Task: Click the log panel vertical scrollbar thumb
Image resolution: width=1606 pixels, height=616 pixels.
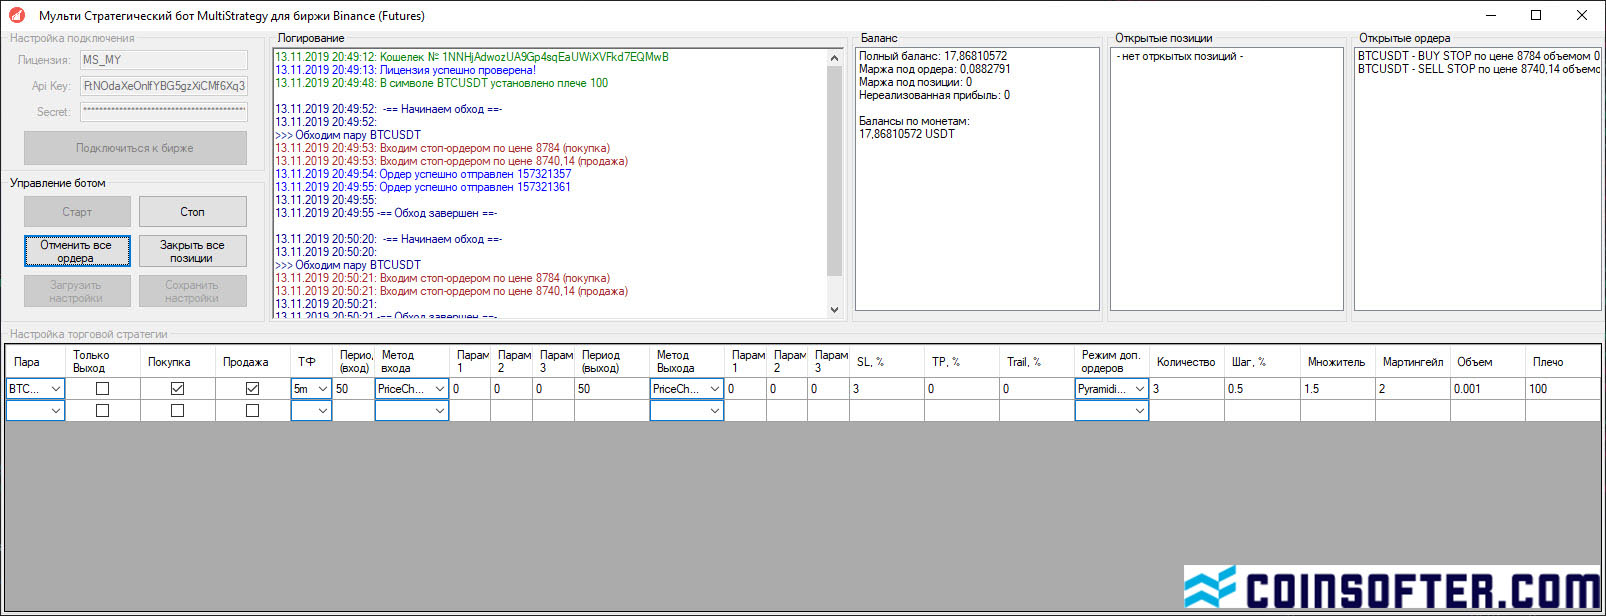Action: pos(835,170)
